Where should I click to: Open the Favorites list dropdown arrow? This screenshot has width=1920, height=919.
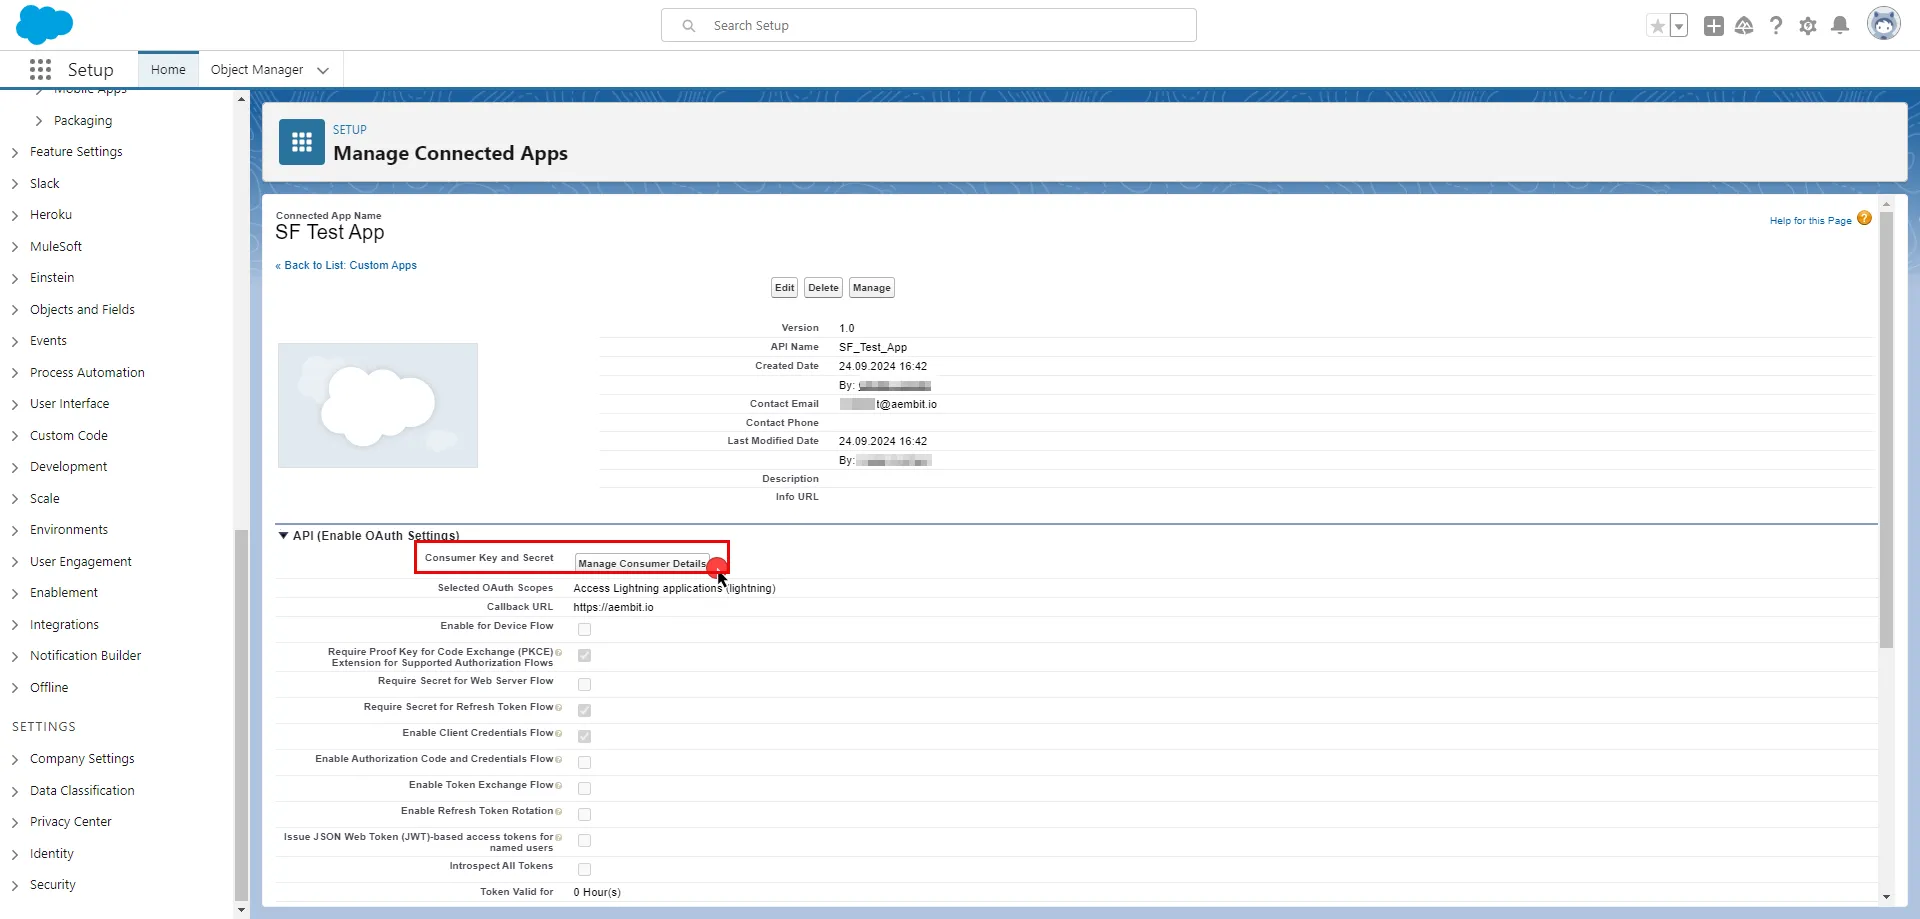pyautogui.click(x=1679, y=26)
